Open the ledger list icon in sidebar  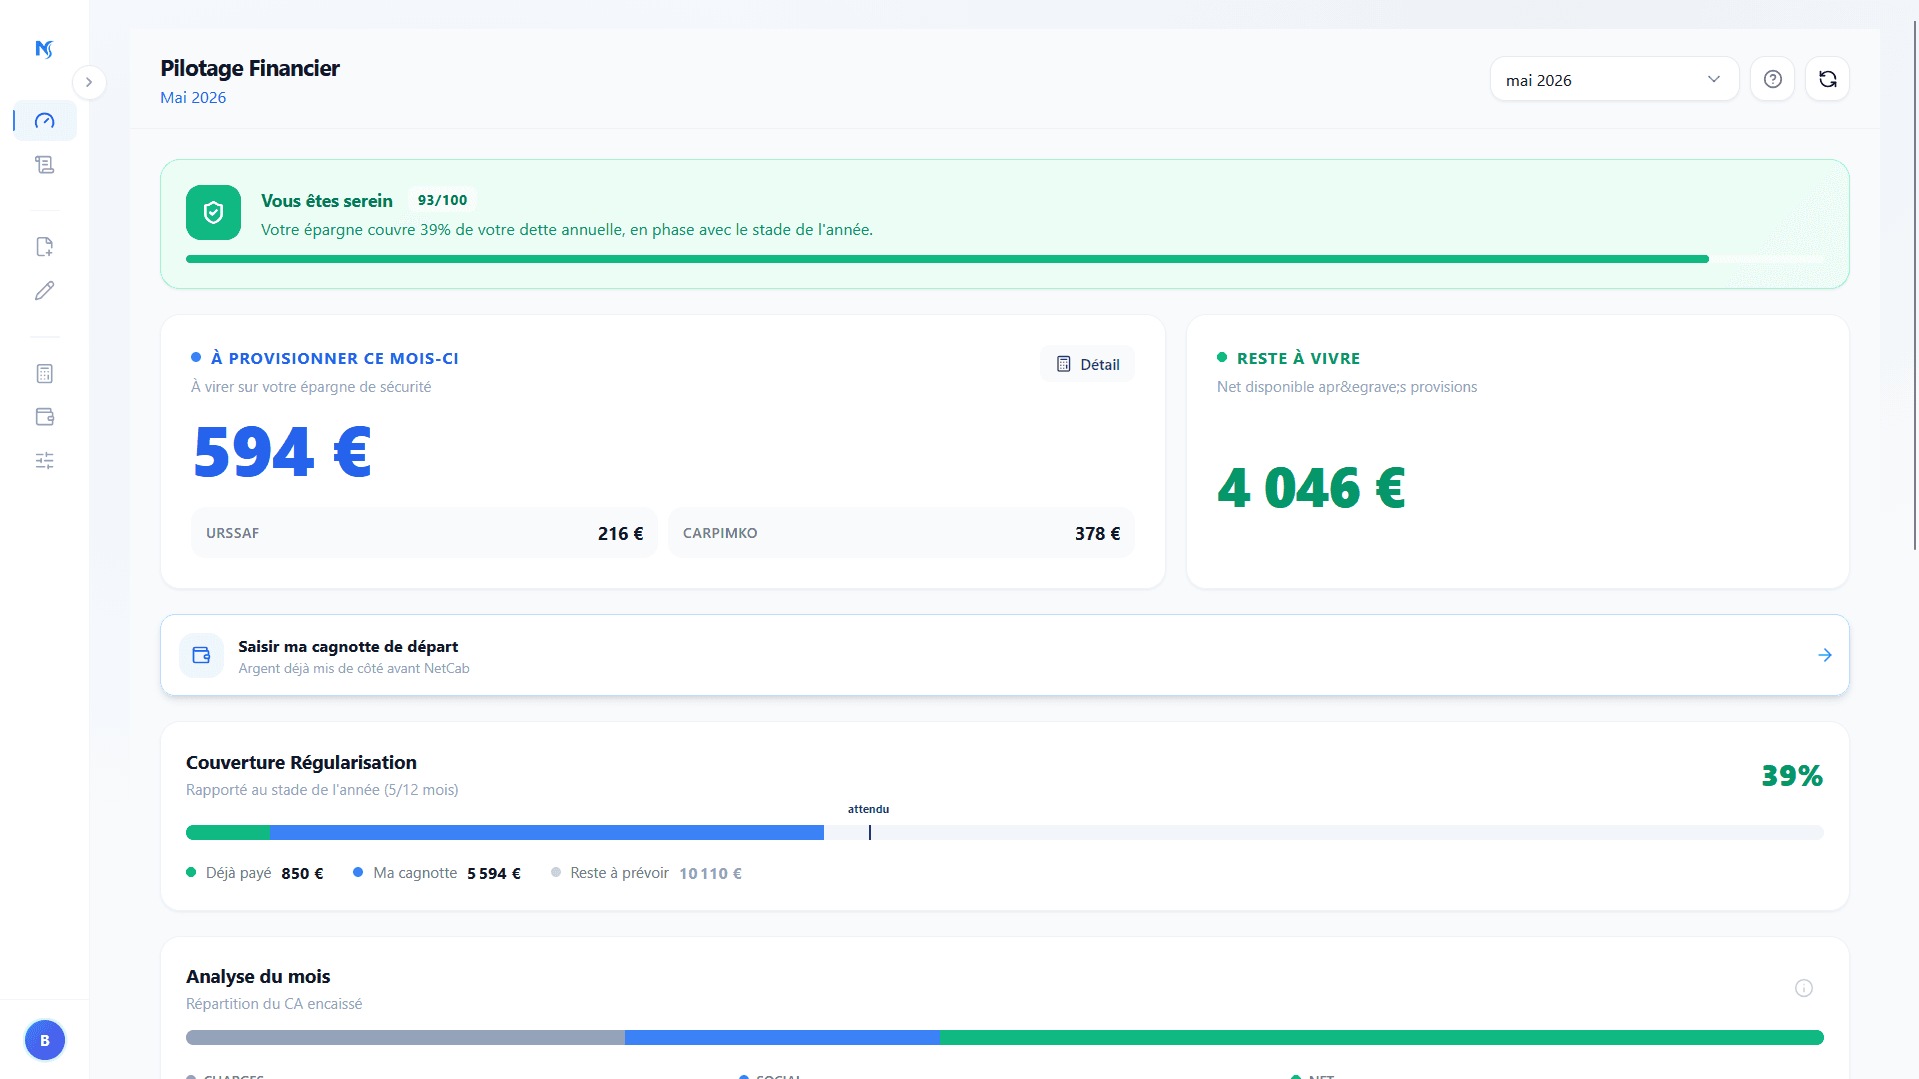point(44,165)
